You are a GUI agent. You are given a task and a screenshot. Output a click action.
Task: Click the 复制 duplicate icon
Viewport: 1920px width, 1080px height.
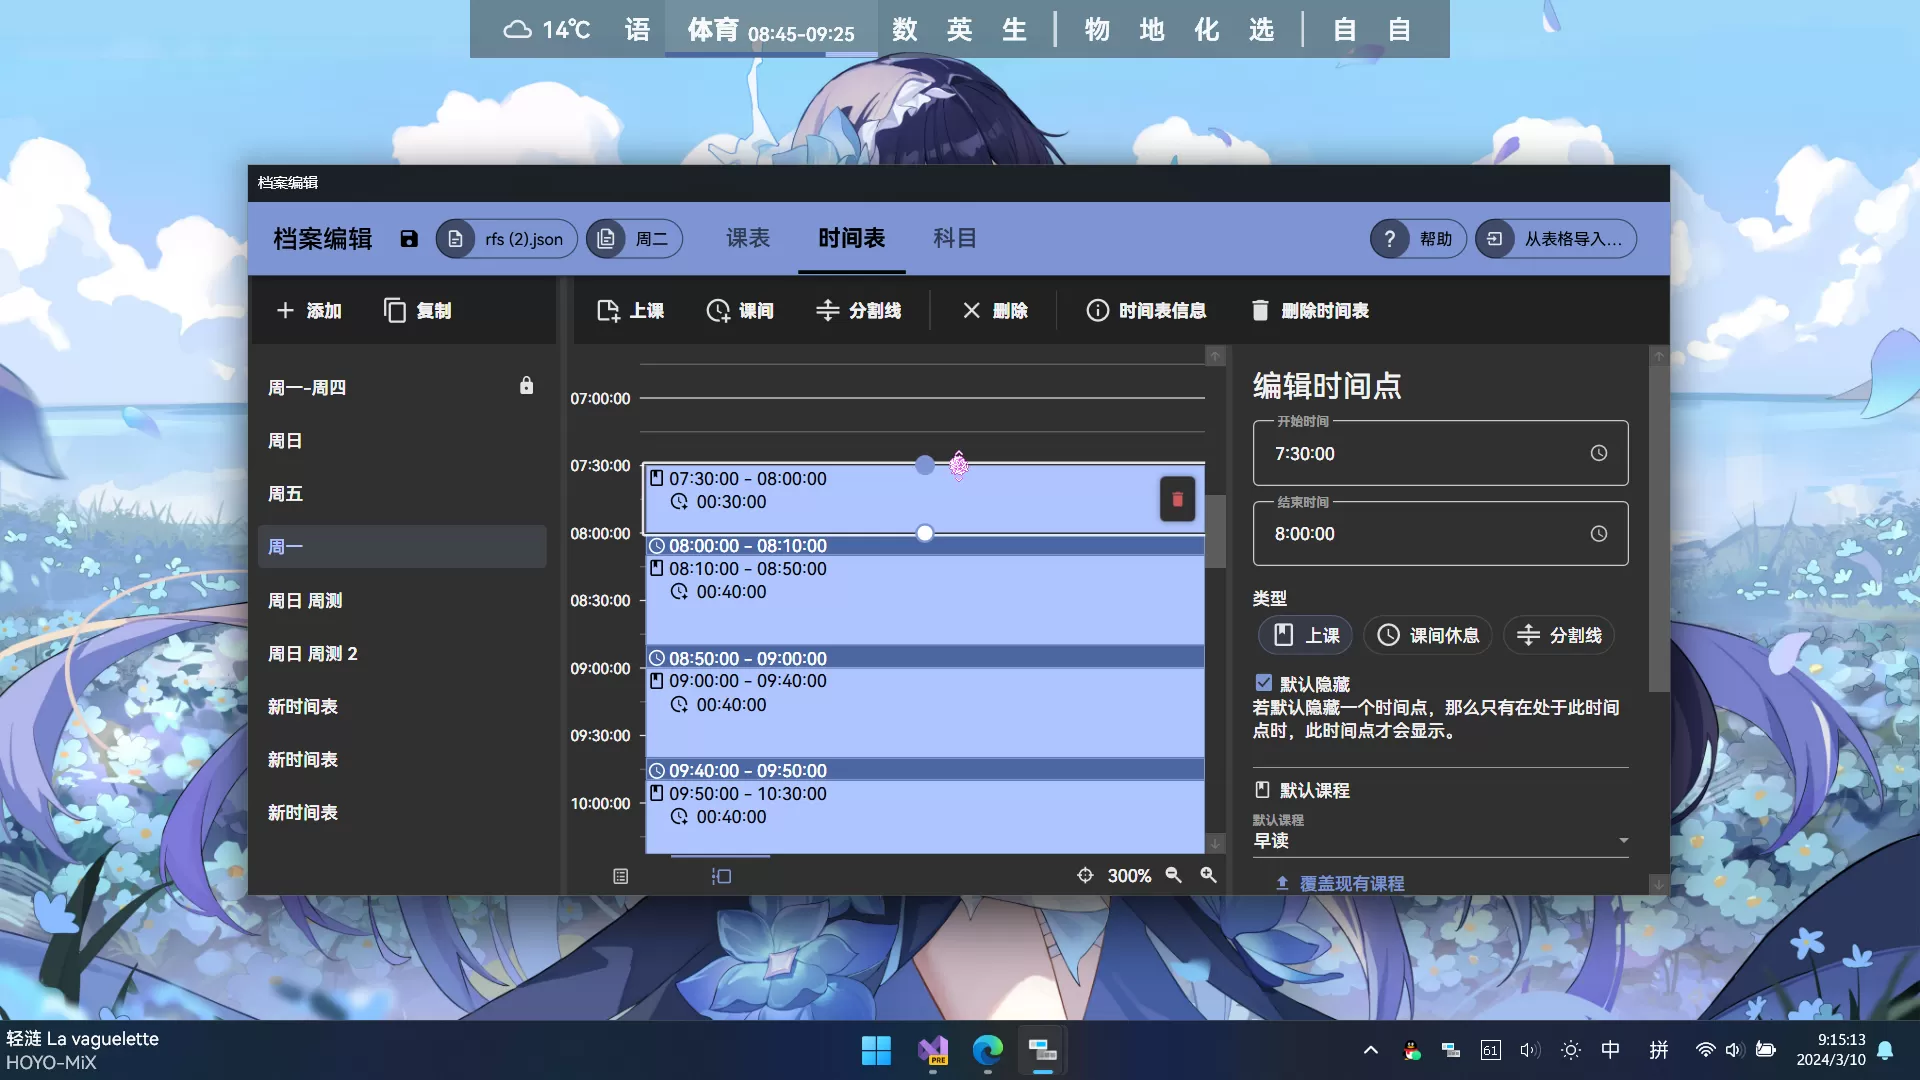396,310
